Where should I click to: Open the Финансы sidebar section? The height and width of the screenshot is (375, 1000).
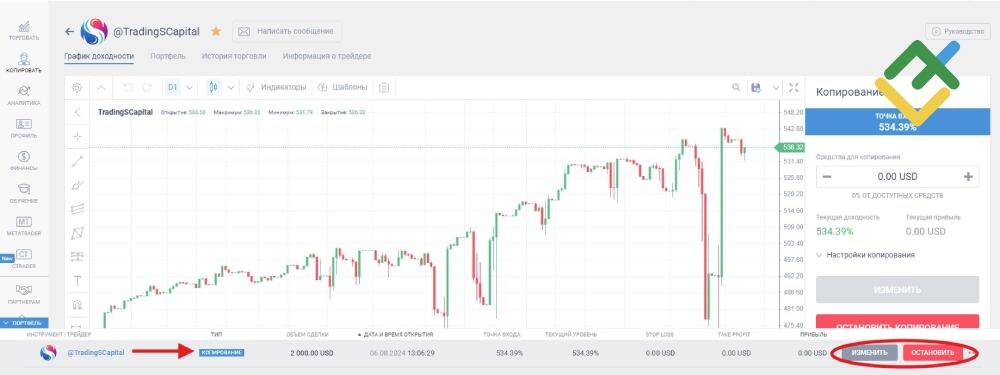coord(24,161)
